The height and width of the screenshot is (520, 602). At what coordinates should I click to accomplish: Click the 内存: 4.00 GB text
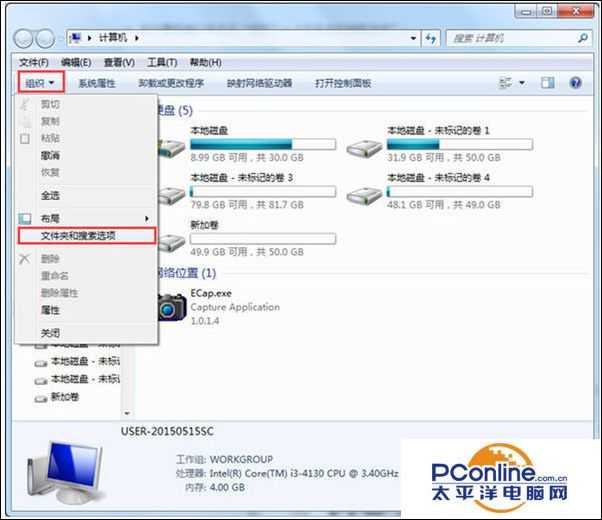point(215,487)
